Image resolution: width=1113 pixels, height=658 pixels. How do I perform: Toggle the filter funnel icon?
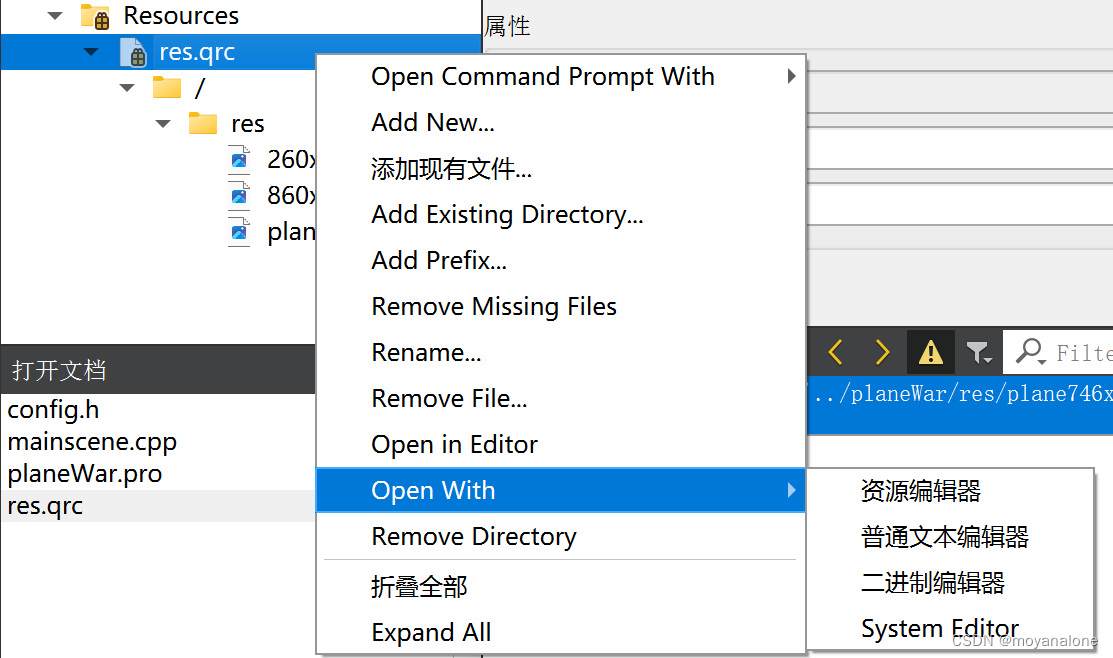tap(977, 352)
